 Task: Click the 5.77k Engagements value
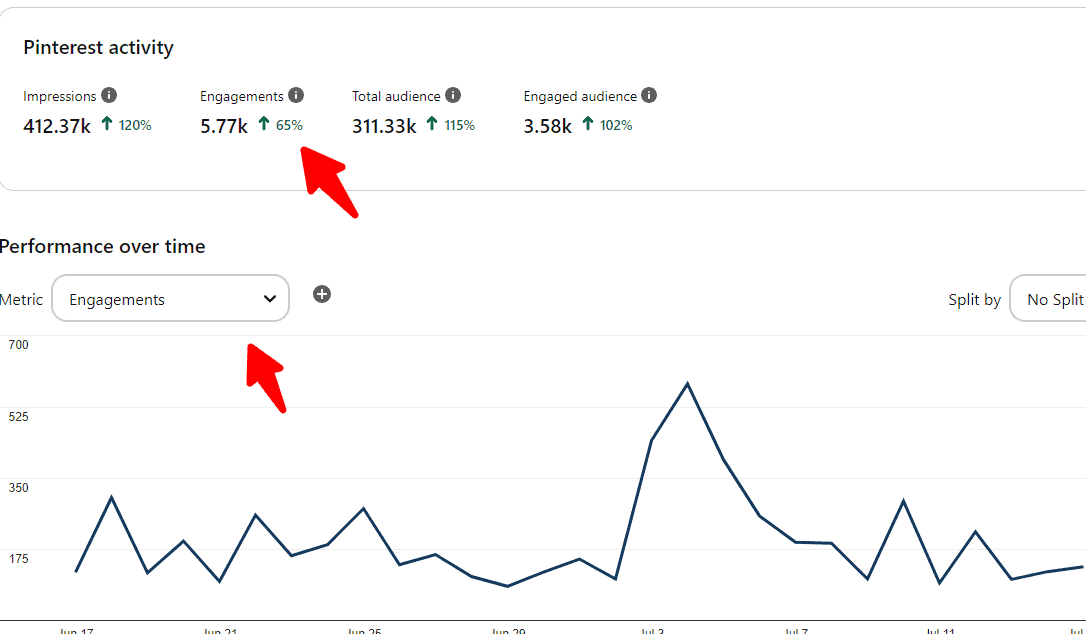pyautogui.click(x=224, y=126)
